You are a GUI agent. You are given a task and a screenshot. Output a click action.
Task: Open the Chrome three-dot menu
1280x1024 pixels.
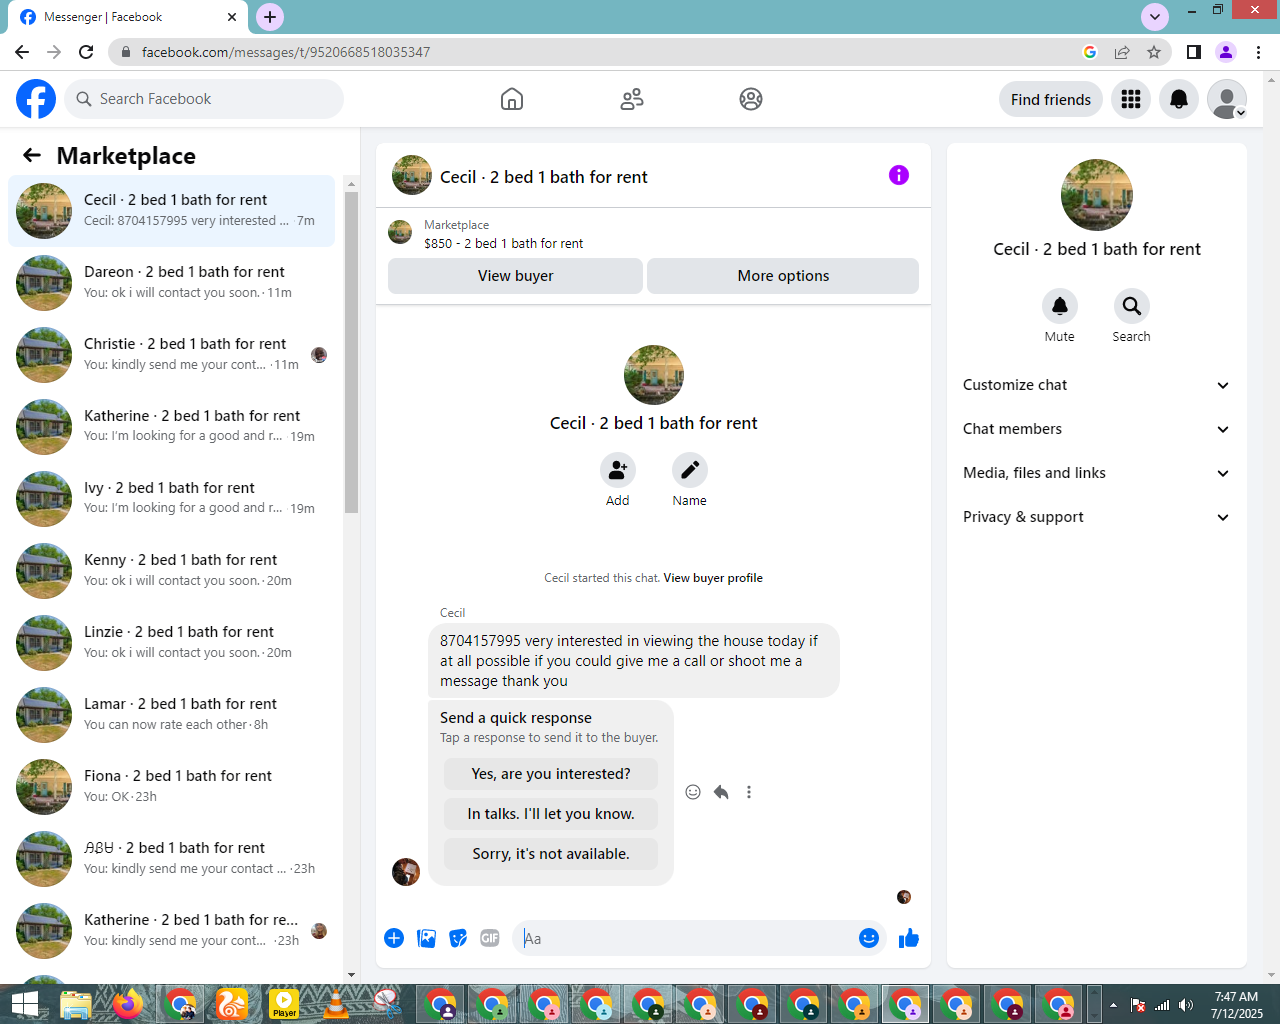click(1259, 52)
